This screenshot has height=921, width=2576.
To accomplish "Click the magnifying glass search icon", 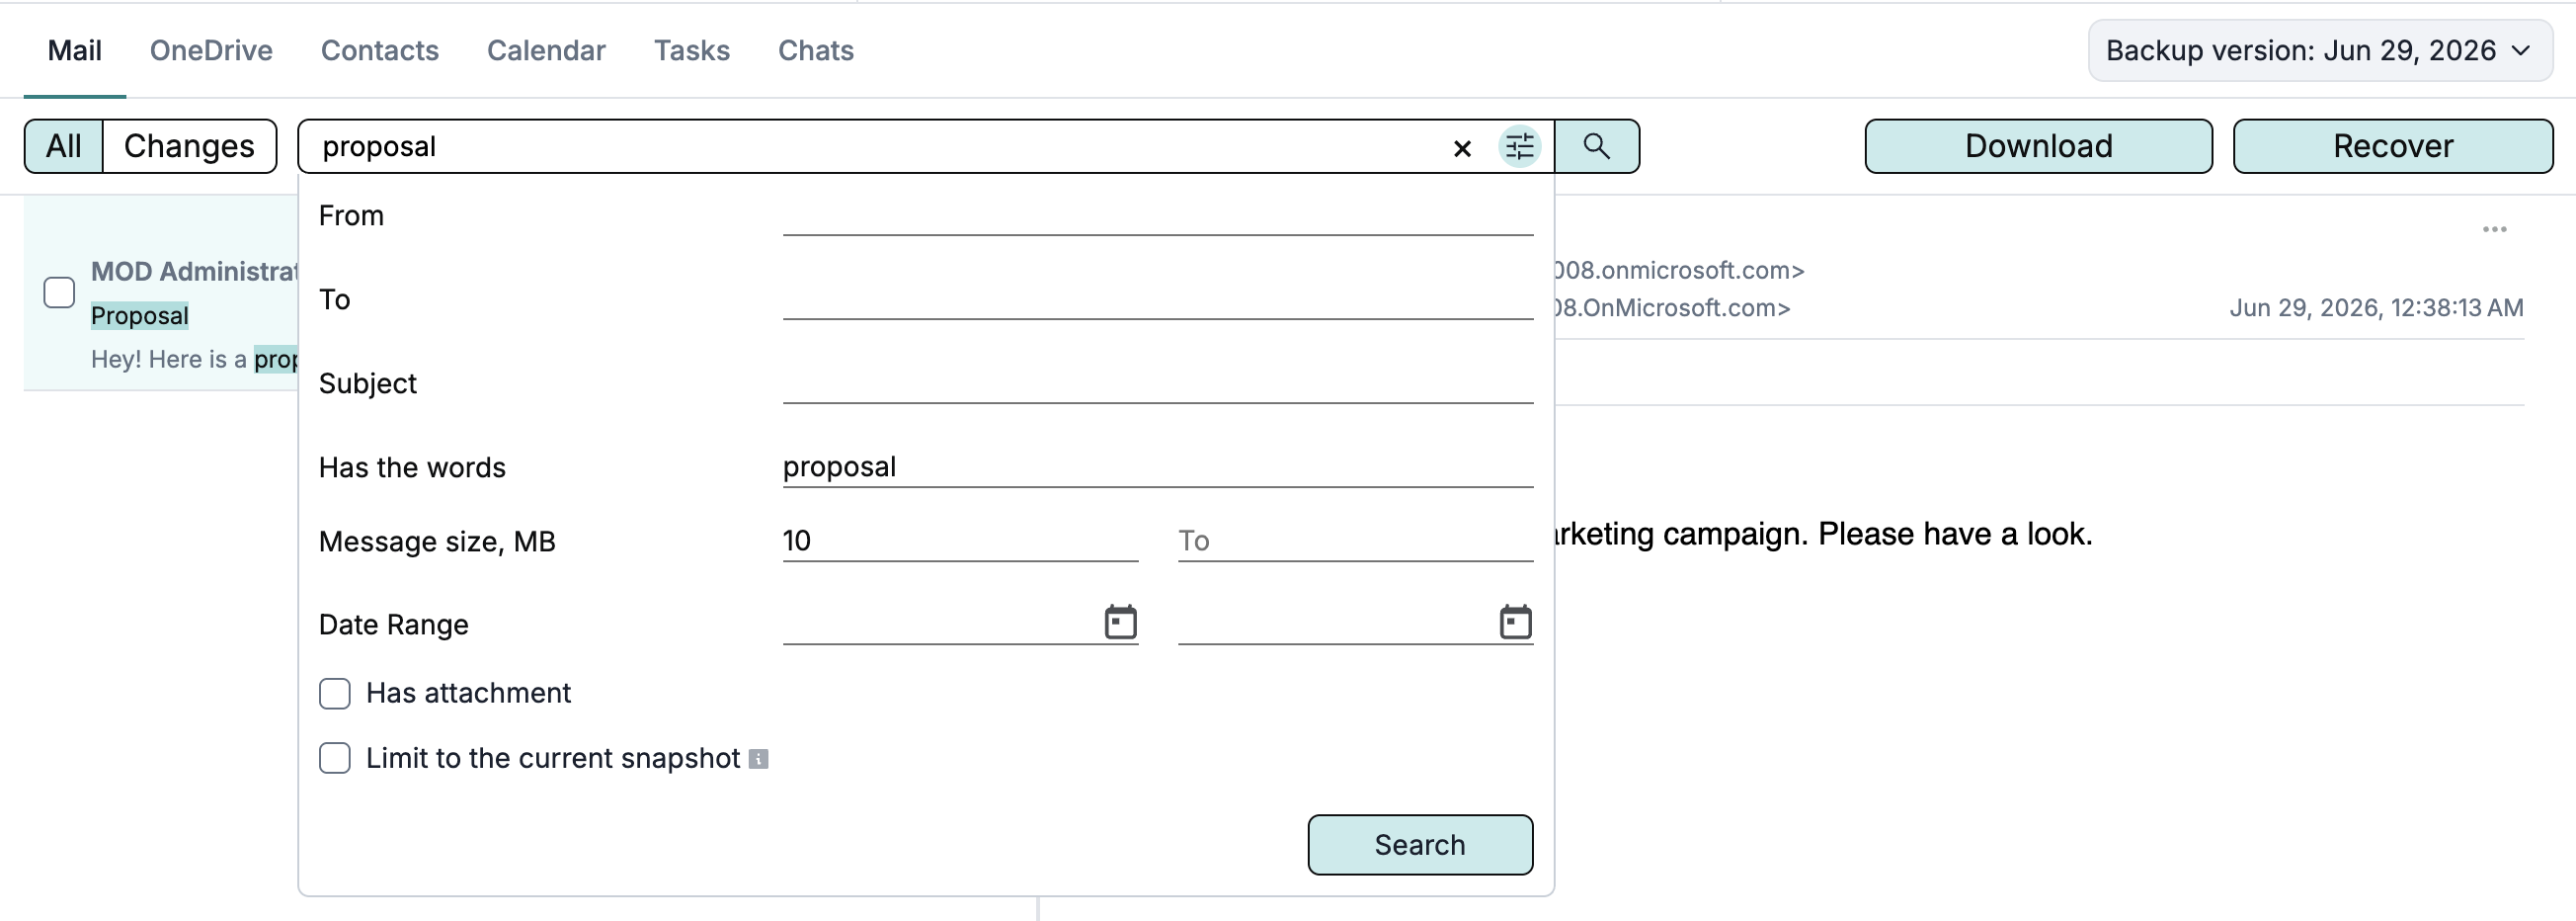I will click(1596, 146).
